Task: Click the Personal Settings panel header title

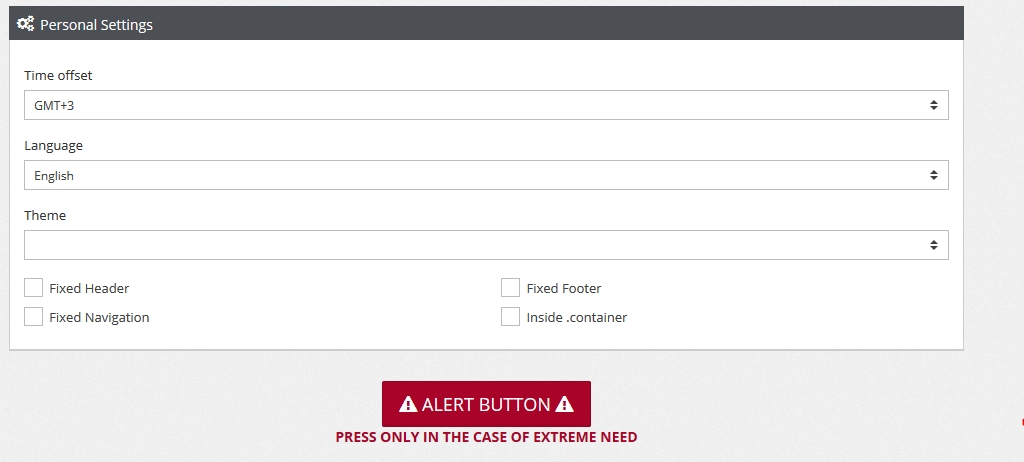Action: pyautogui.click(x=96, y=24)
